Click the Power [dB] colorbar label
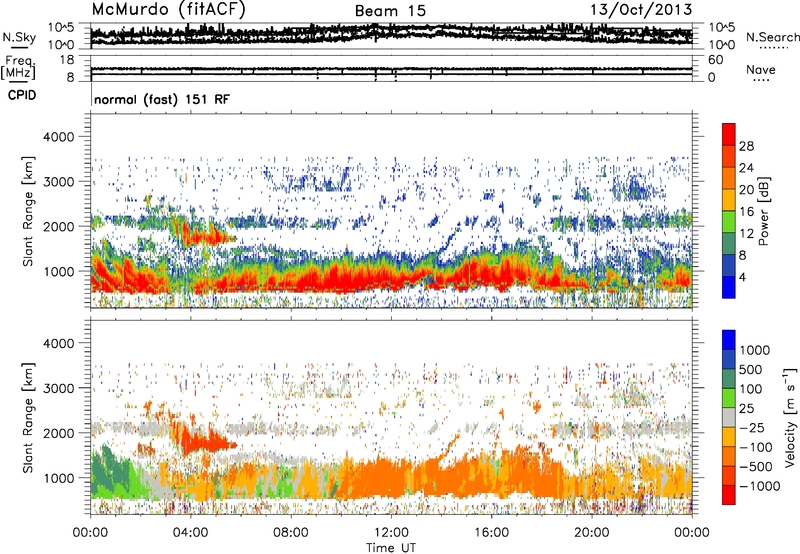Image resolution: width=800 pixels, height=554 pixels. 763,211
